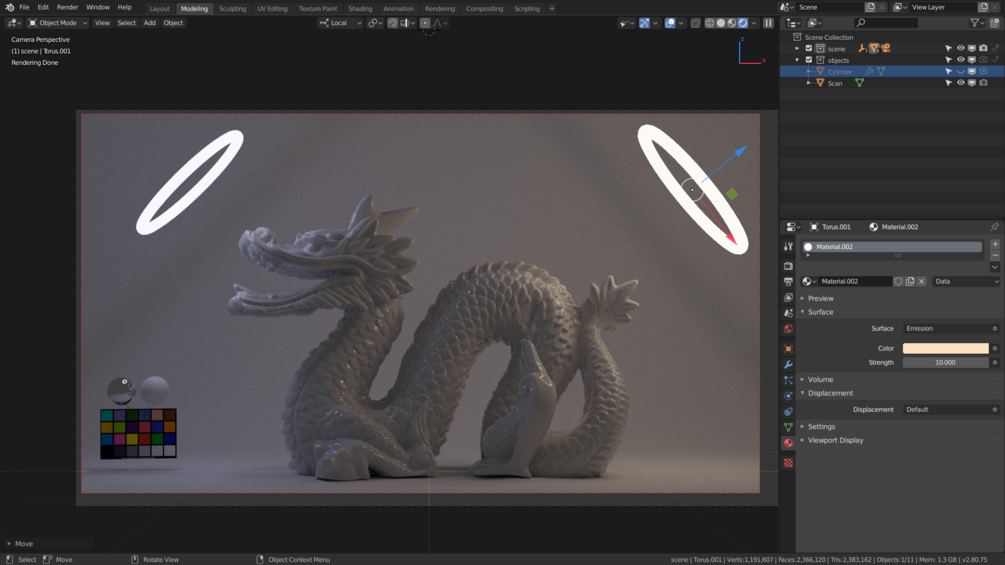Toggle the objects collection checkbox
The width and height of the screenshot is (1005, 565).
pos(809,60)
